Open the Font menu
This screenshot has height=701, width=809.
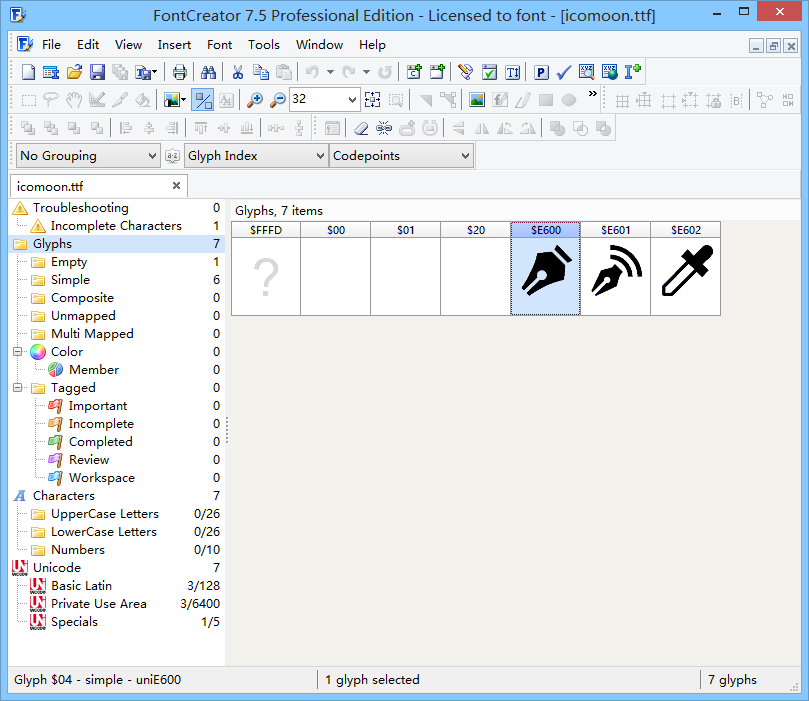[219, 45]
